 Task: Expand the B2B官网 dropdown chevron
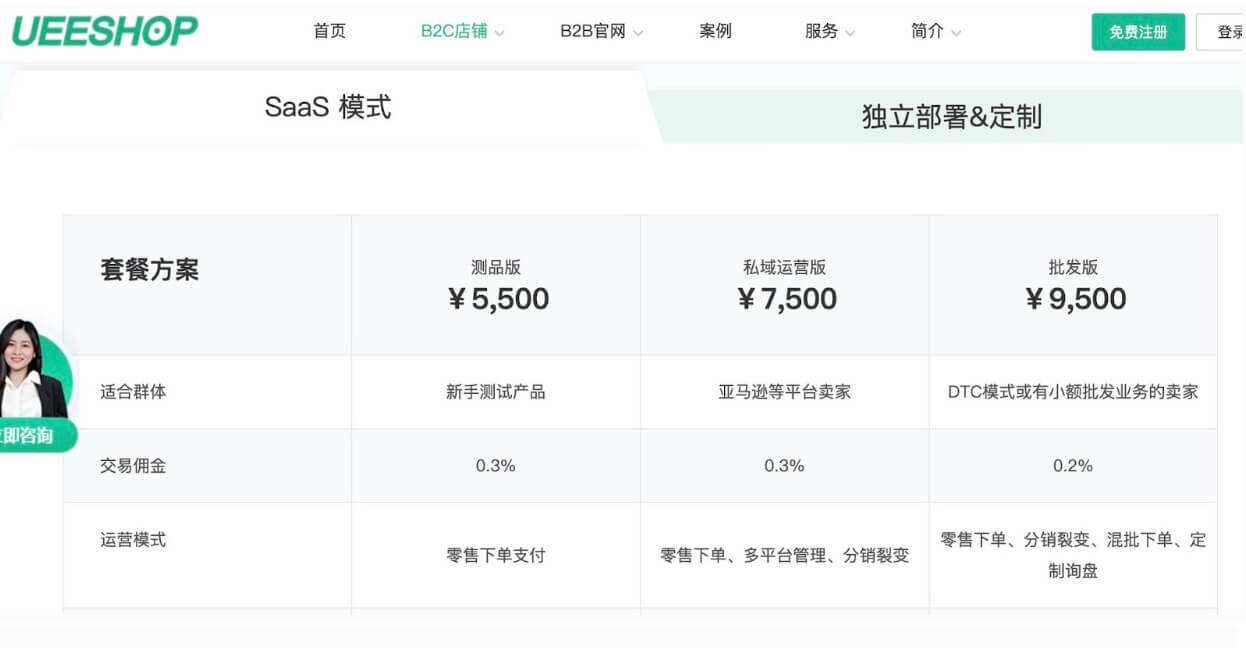tap(638, 33)
